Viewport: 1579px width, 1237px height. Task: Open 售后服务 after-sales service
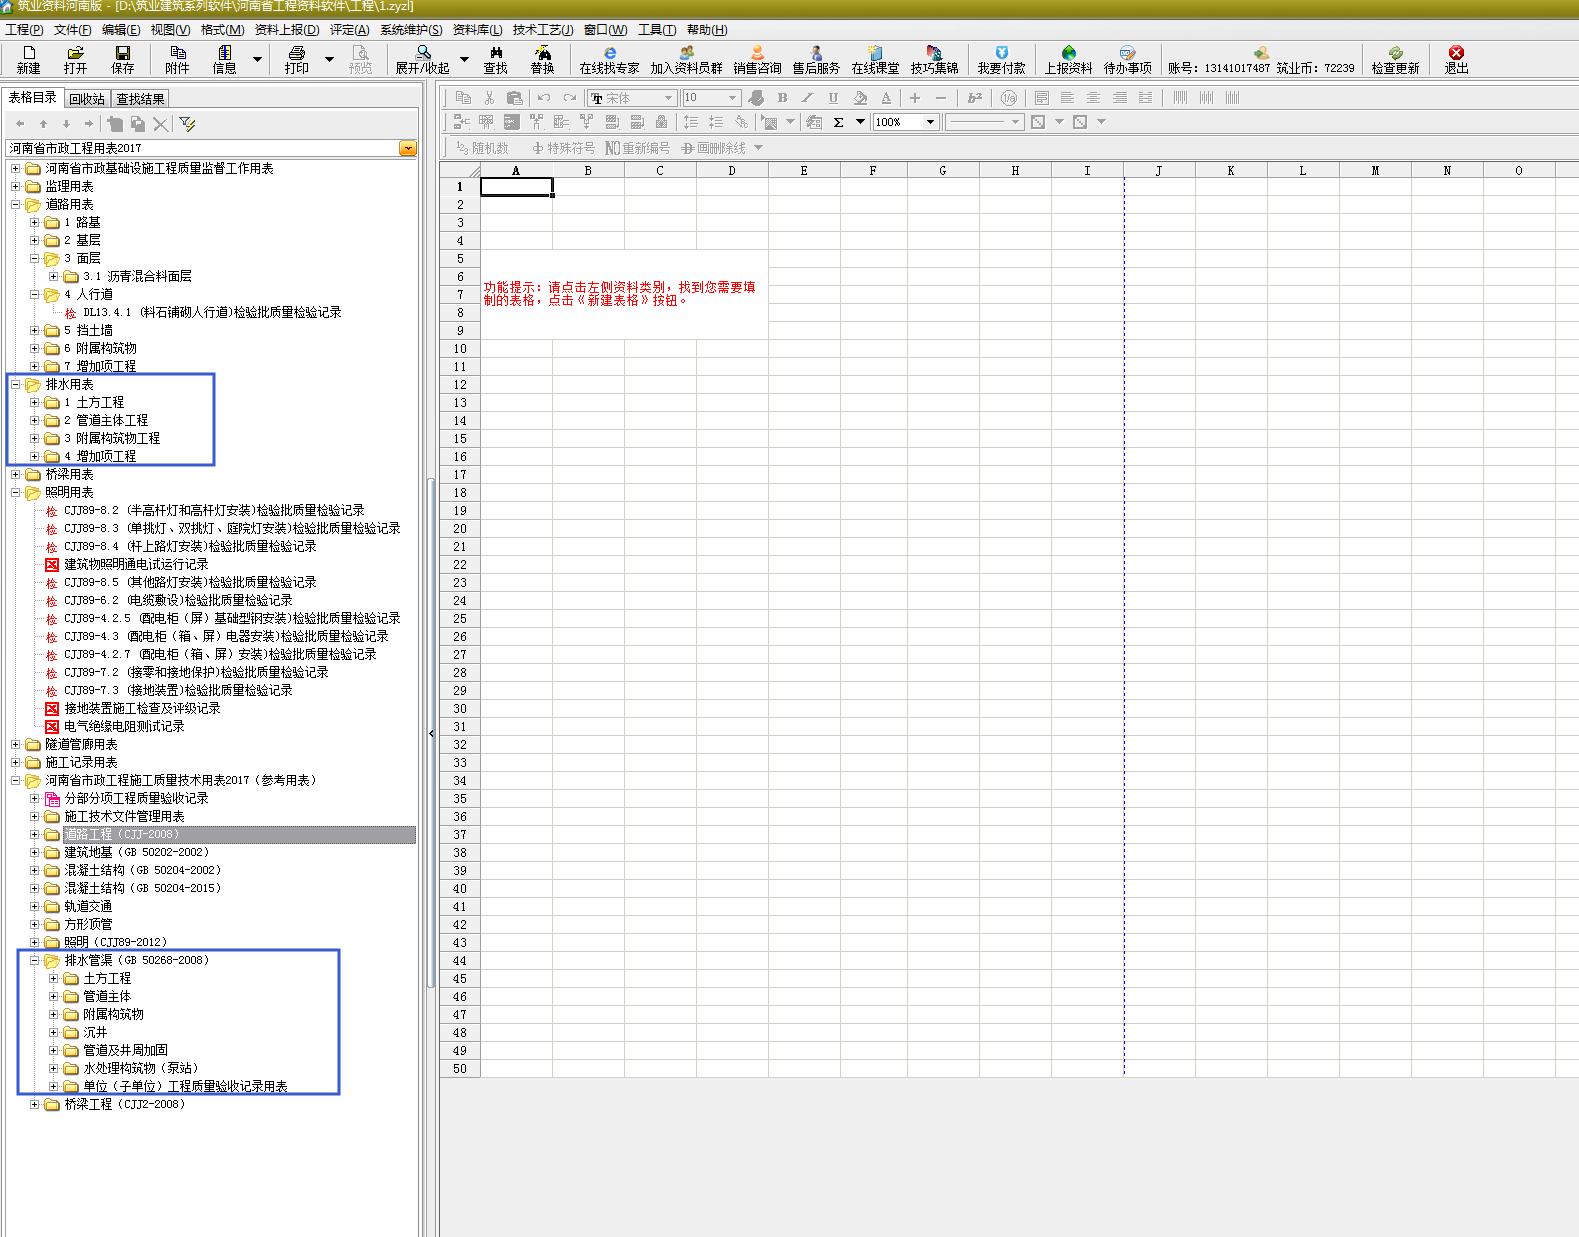[x=816, y=59]
